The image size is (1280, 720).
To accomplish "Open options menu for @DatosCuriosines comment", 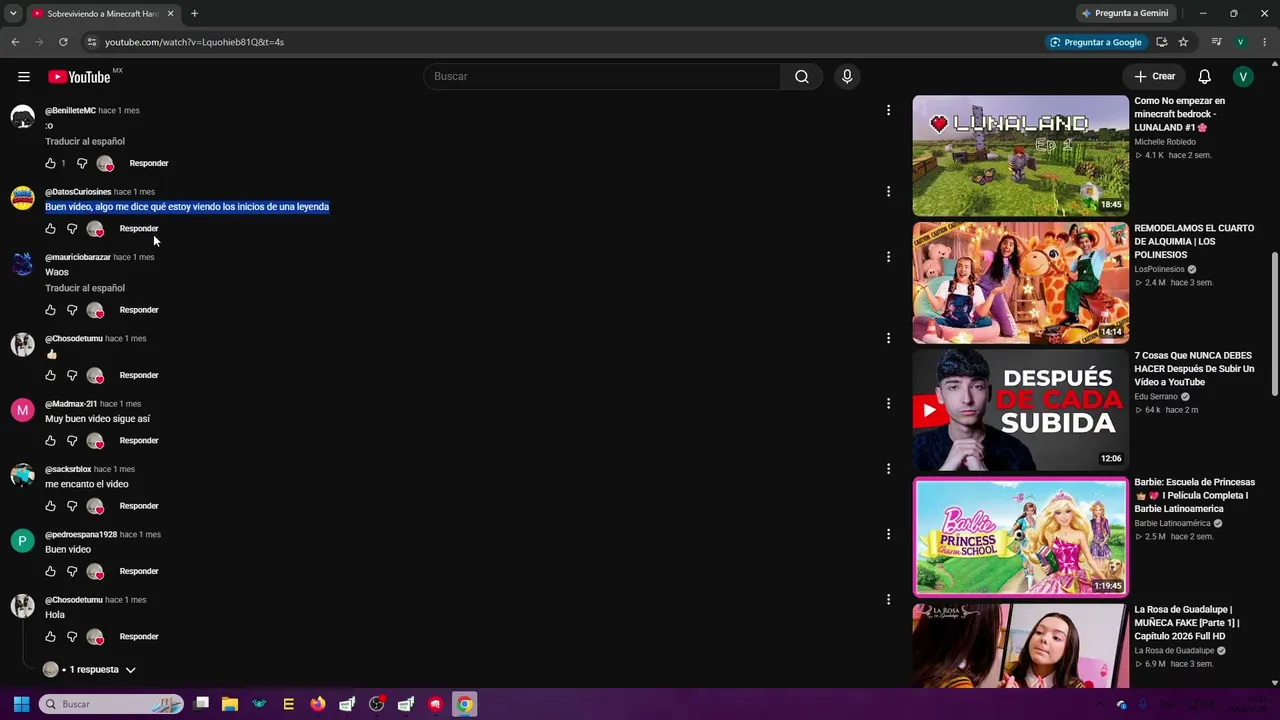I will [888, 191].
